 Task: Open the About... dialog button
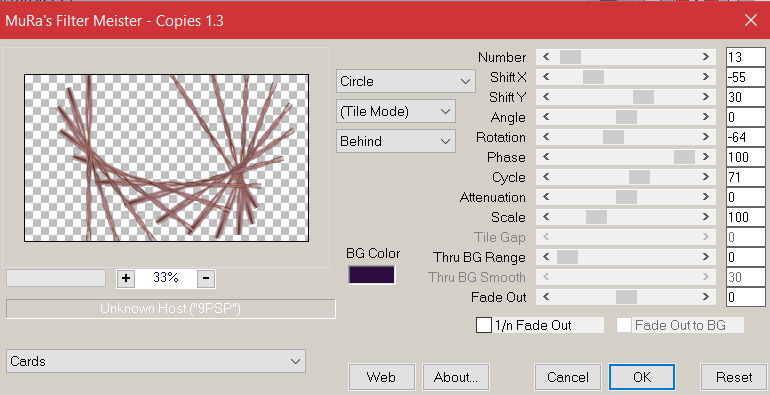tap(456, 377)
